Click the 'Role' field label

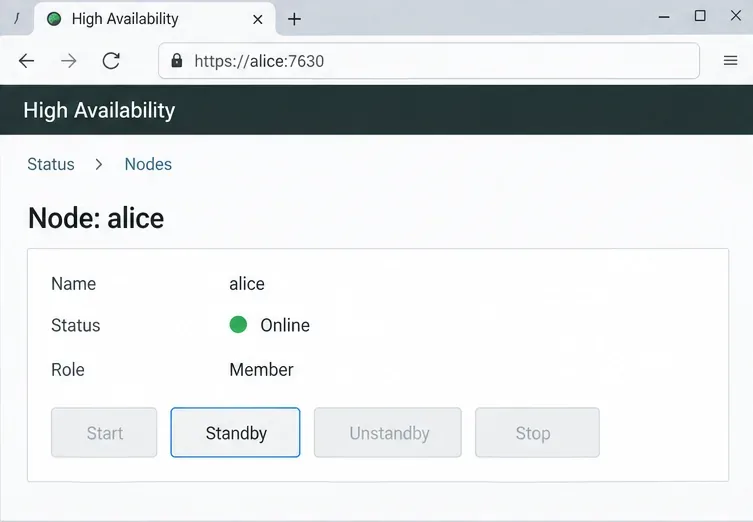68,370
